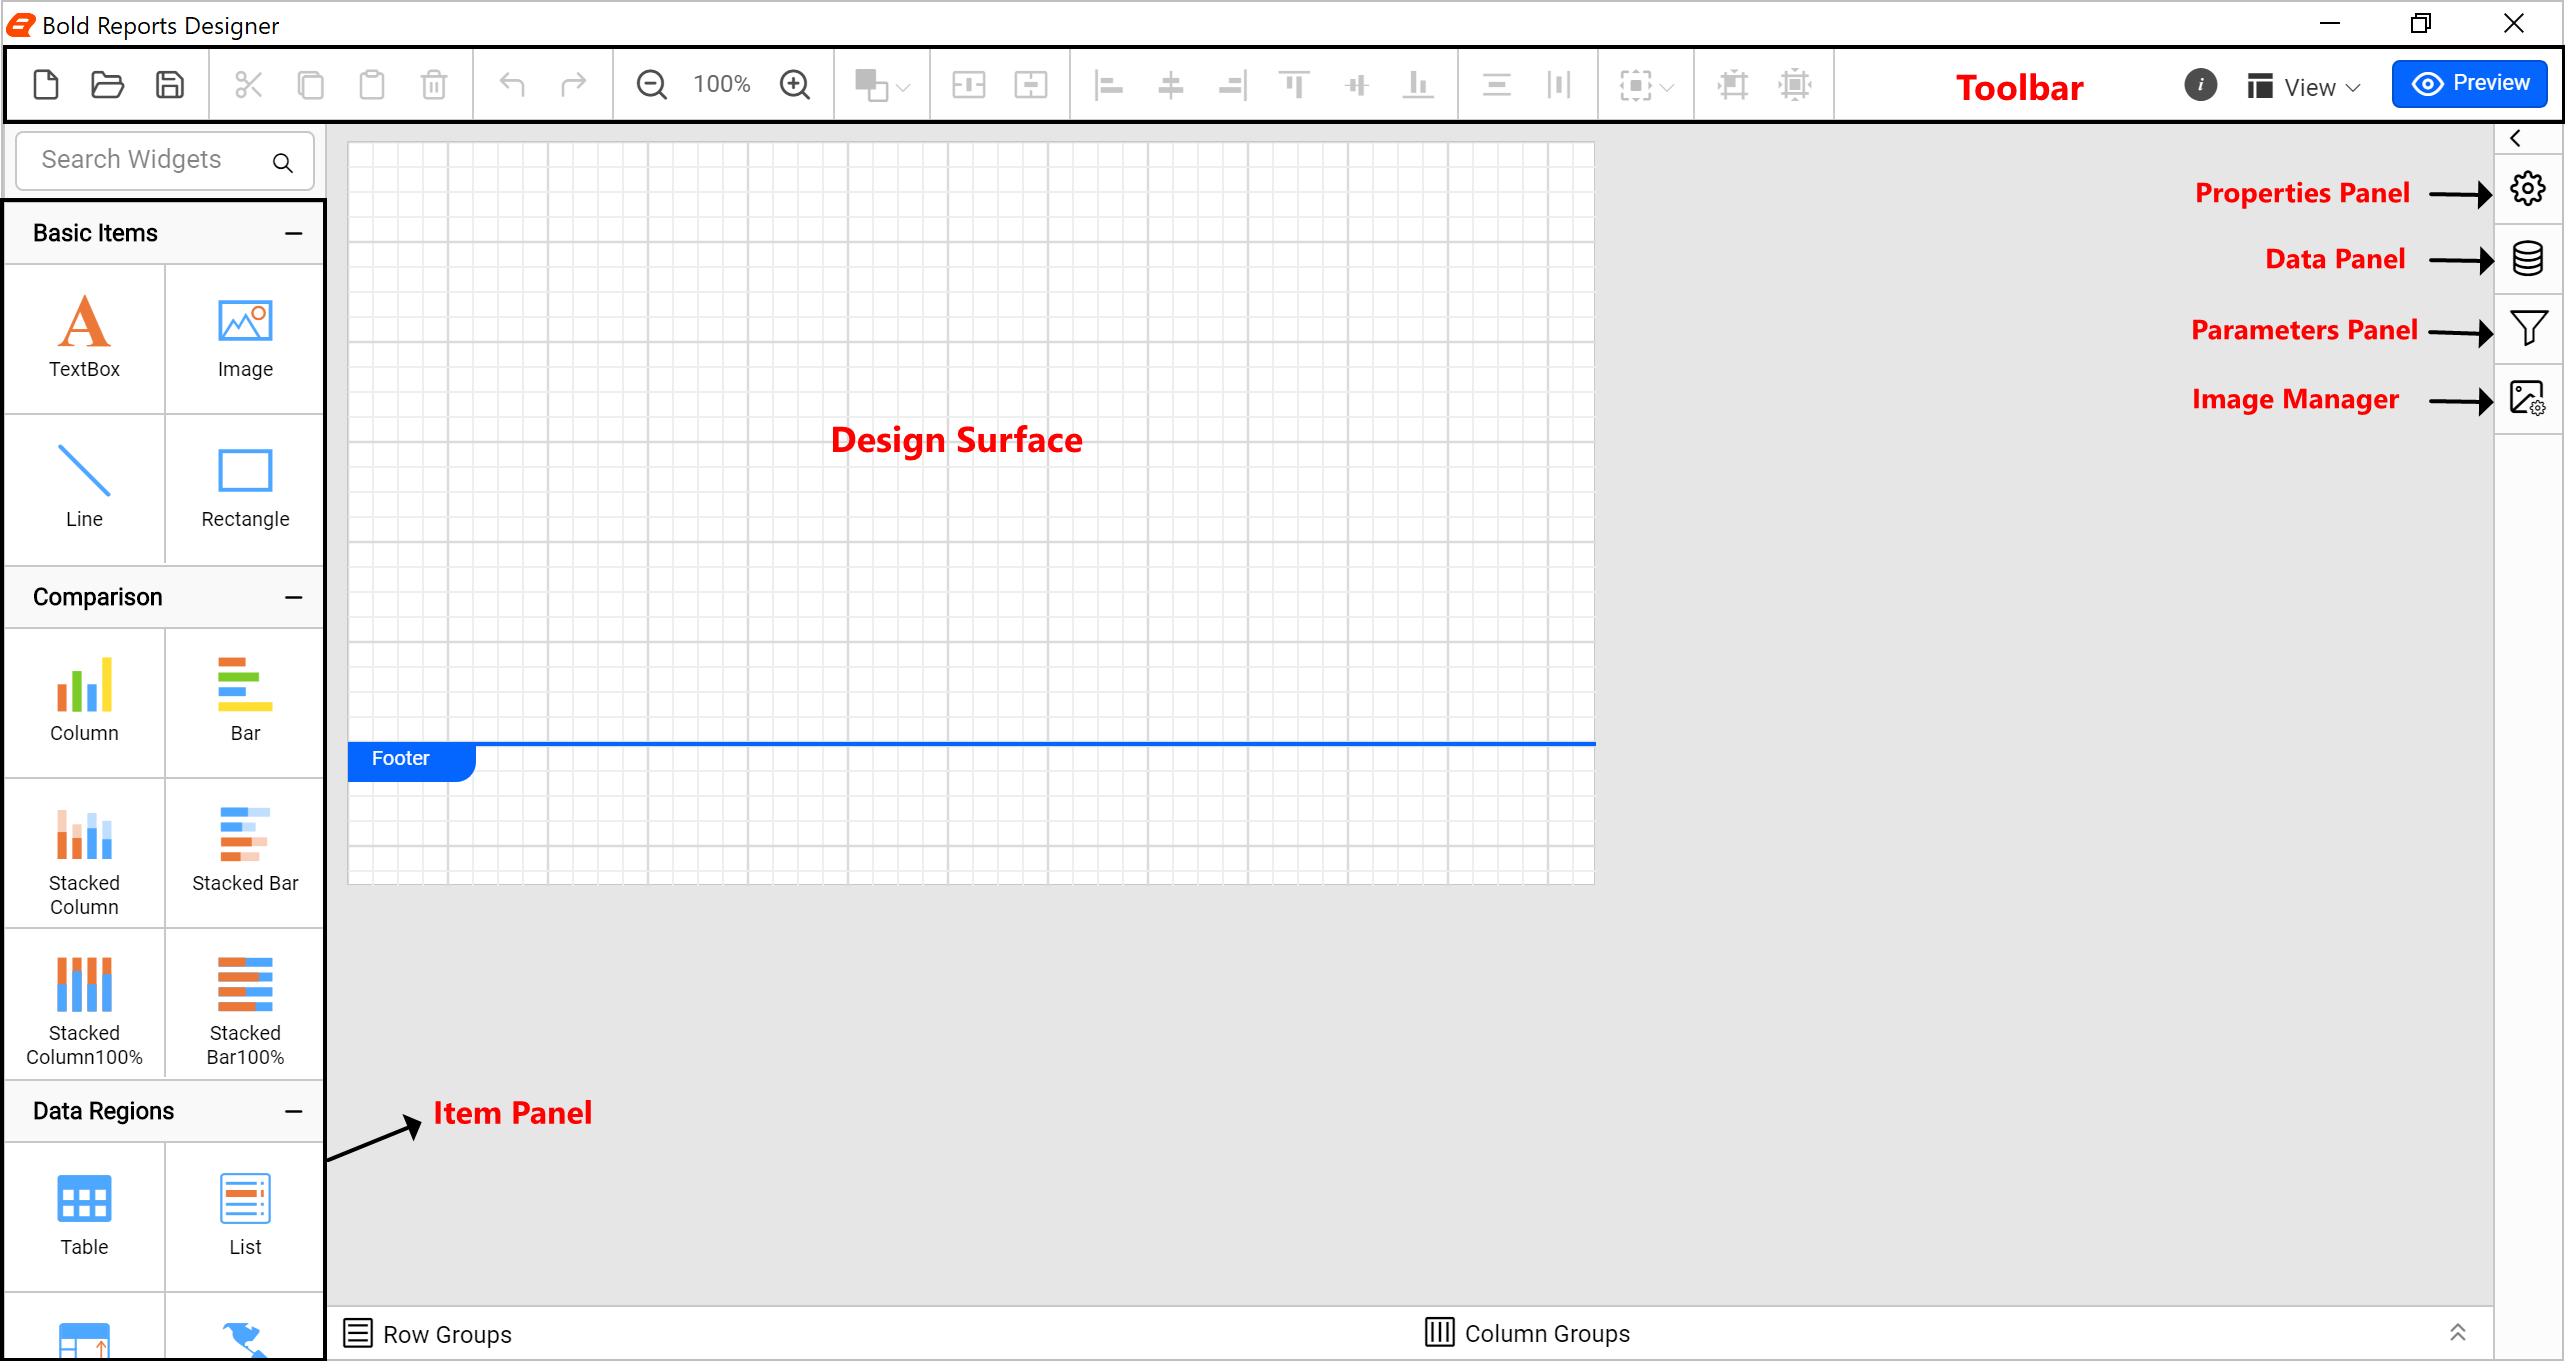Click the snap to grid icon
Image resolution: width=2565 pixels, height=1361 pixels.
pos(1733,85)
